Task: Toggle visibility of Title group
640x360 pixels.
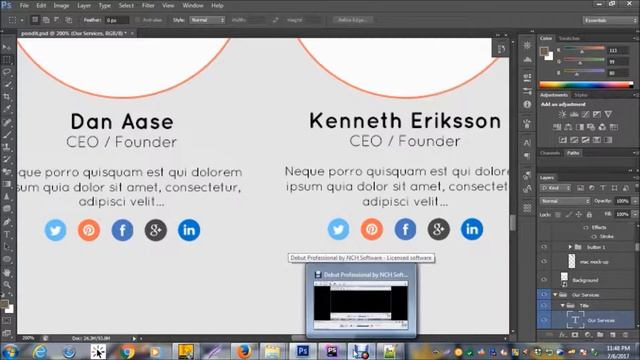Action: coord(544,305)
